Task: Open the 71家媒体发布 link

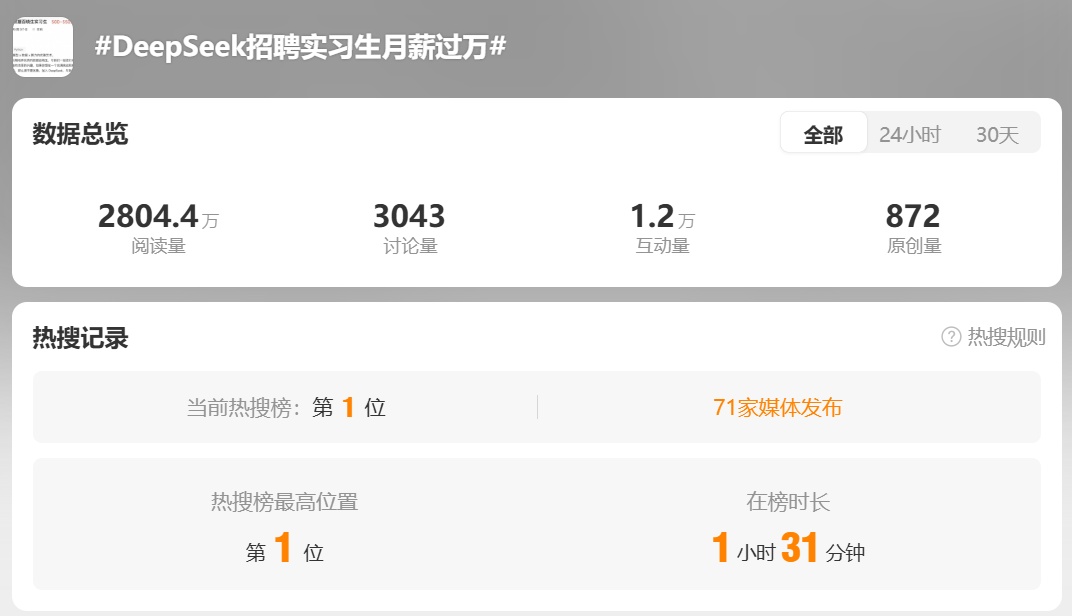Action: pos(777,407)
